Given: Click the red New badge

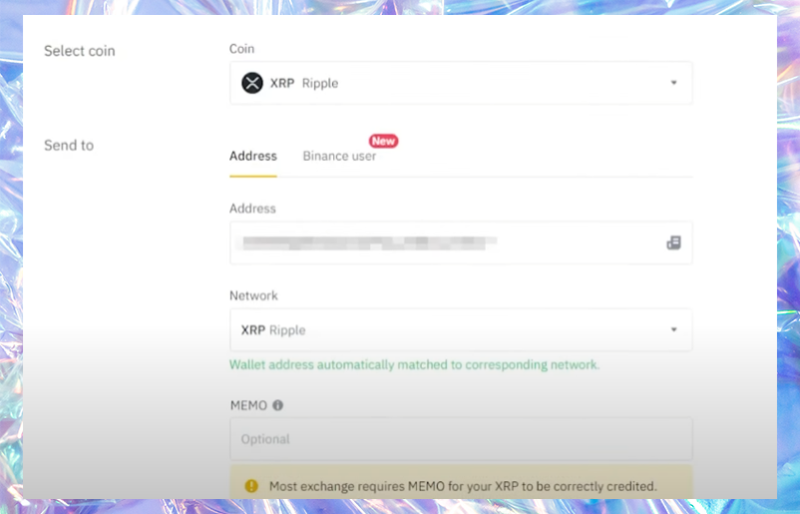Looking at the screenshot, I should click(384, 141).
